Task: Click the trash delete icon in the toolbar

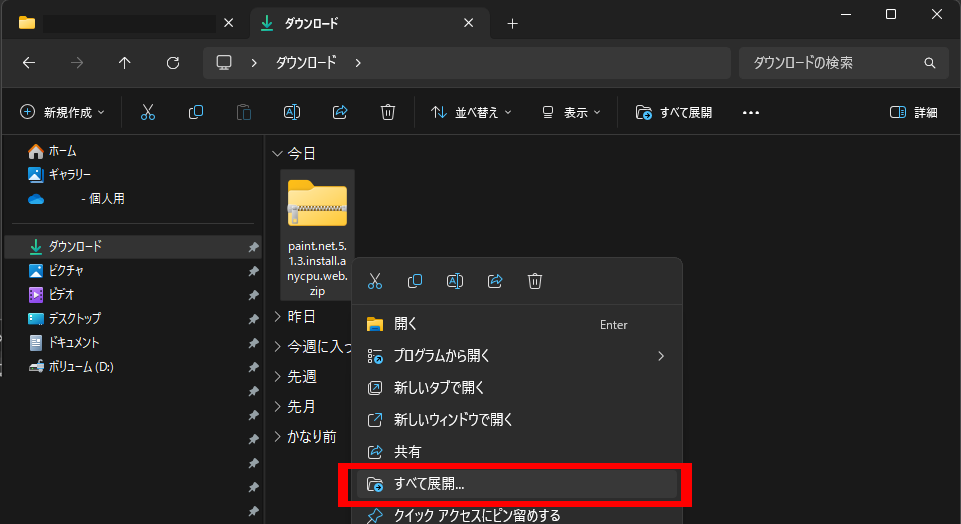Action: (x=388, y=113)
